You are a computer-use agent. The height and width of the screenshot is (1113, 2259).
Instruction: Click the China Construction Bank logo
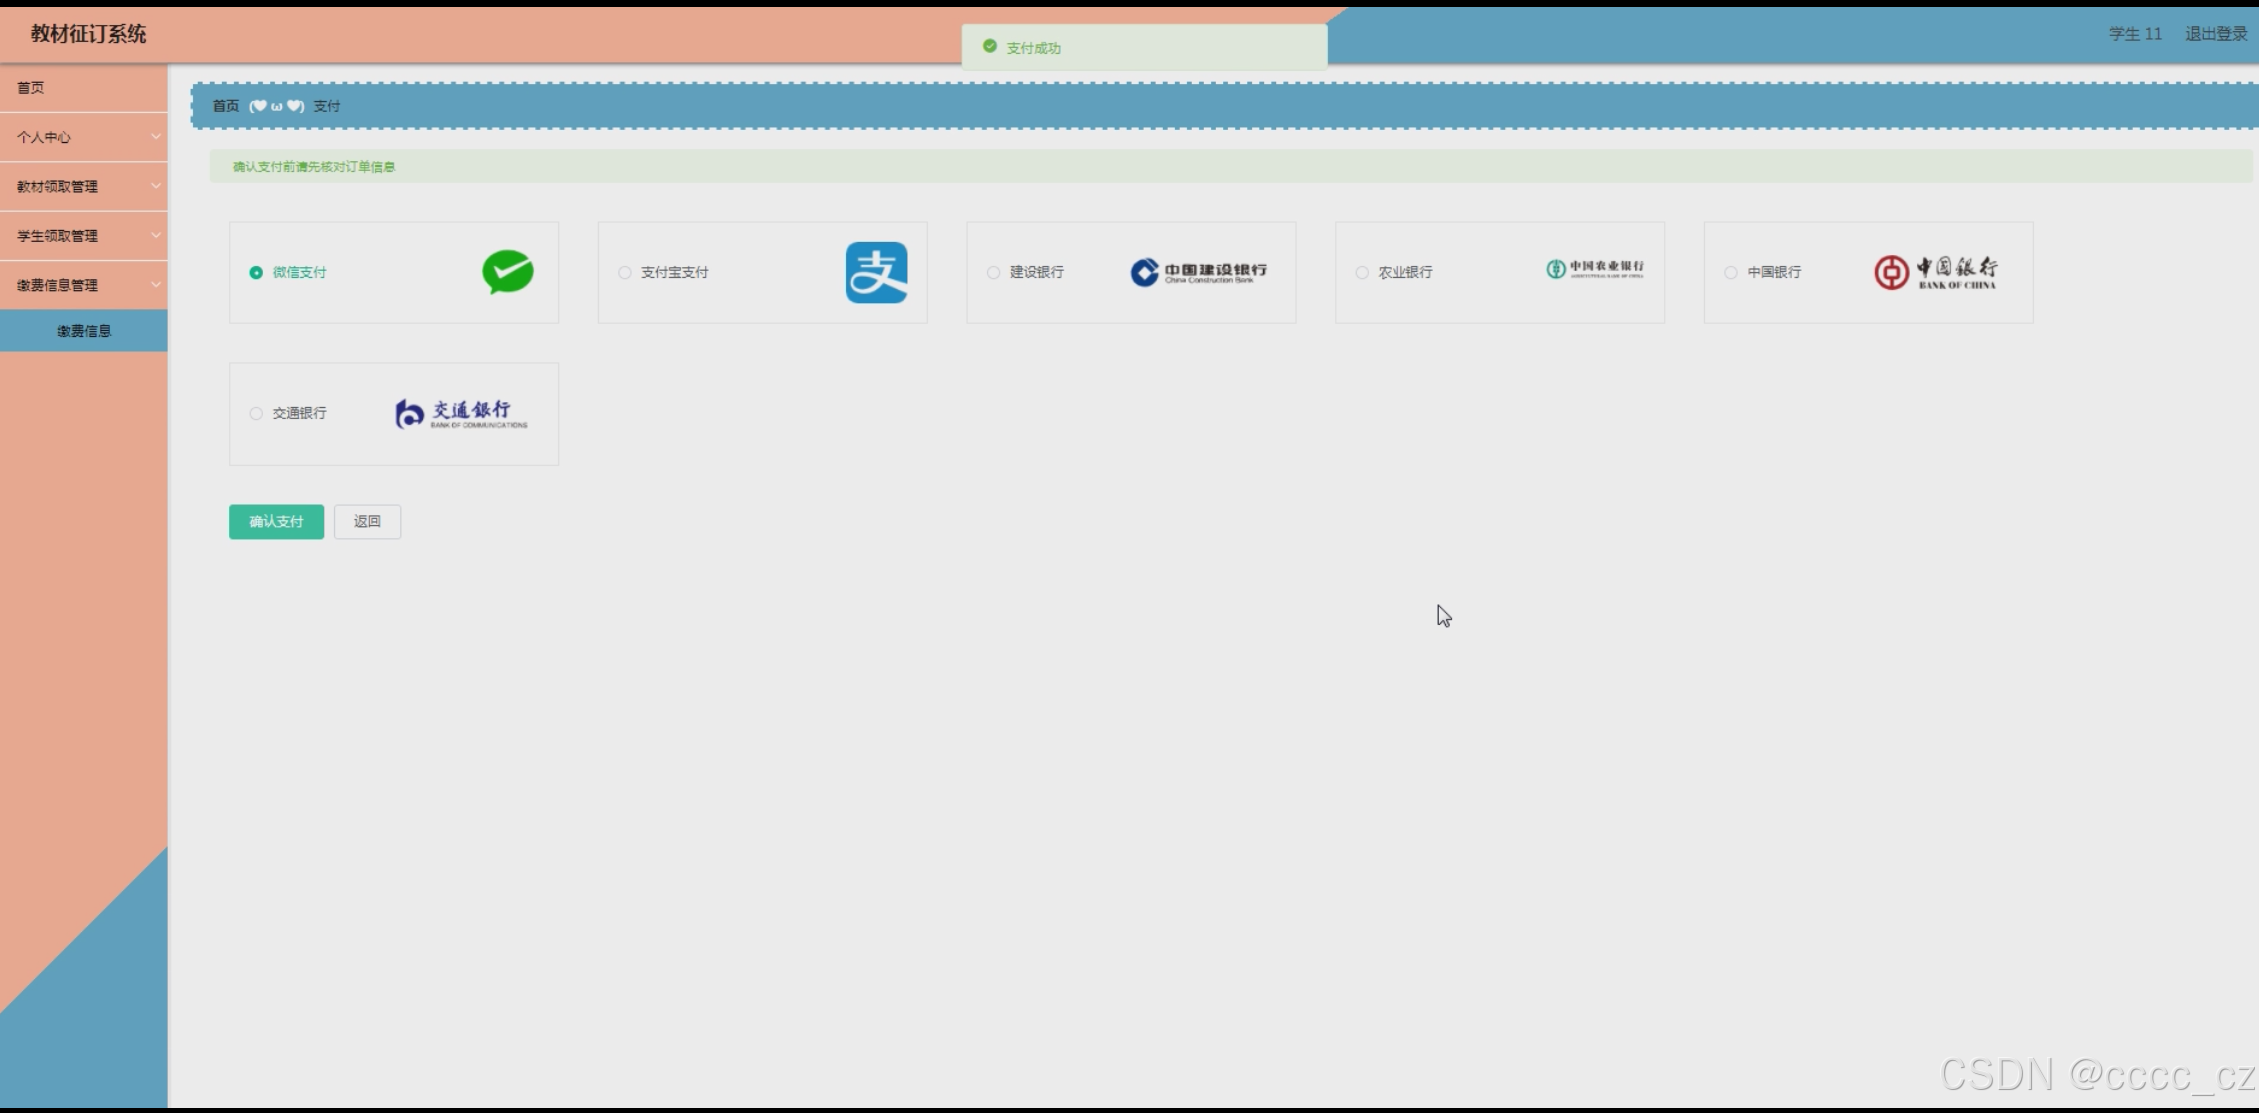[x=1198, y=272]
